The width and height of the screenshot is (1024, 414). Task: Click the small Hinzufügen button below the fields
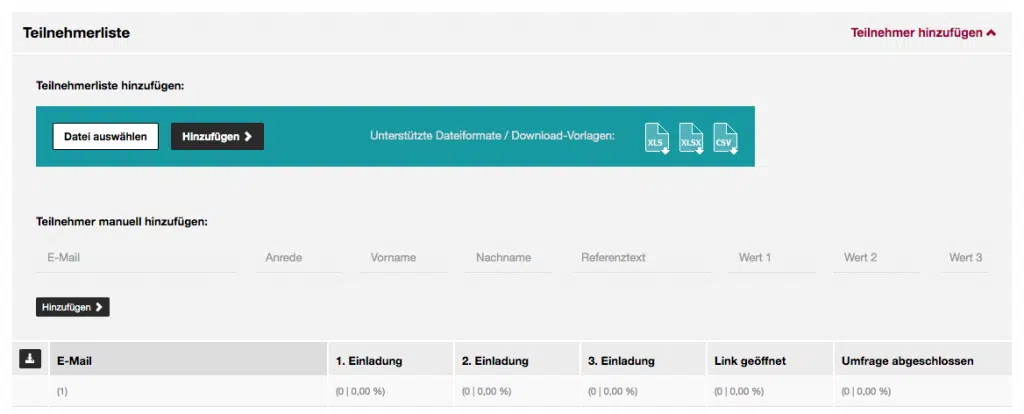[72, 307]
